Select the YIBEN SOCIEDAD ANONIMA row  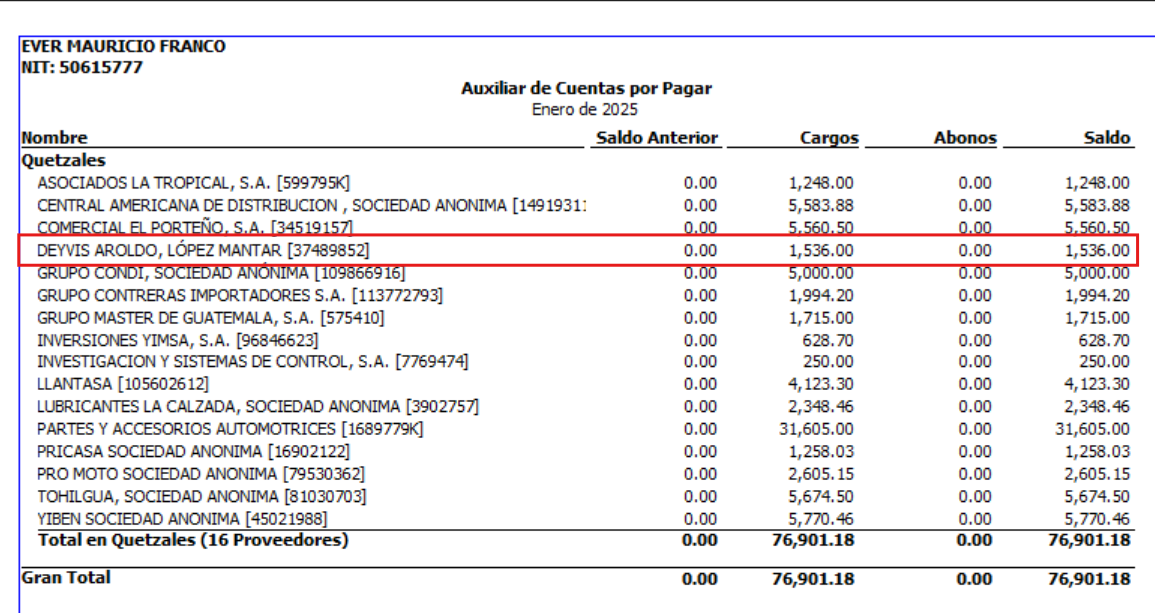182,519
